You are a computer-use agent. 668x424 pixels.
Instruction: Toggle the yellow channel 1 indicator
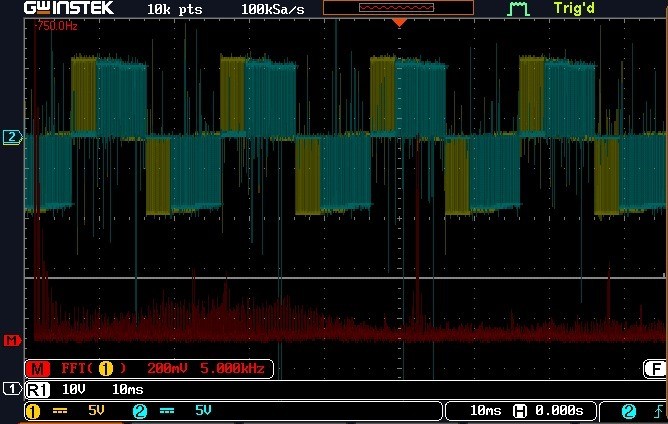pyautogui.click(x=33, y=411)
